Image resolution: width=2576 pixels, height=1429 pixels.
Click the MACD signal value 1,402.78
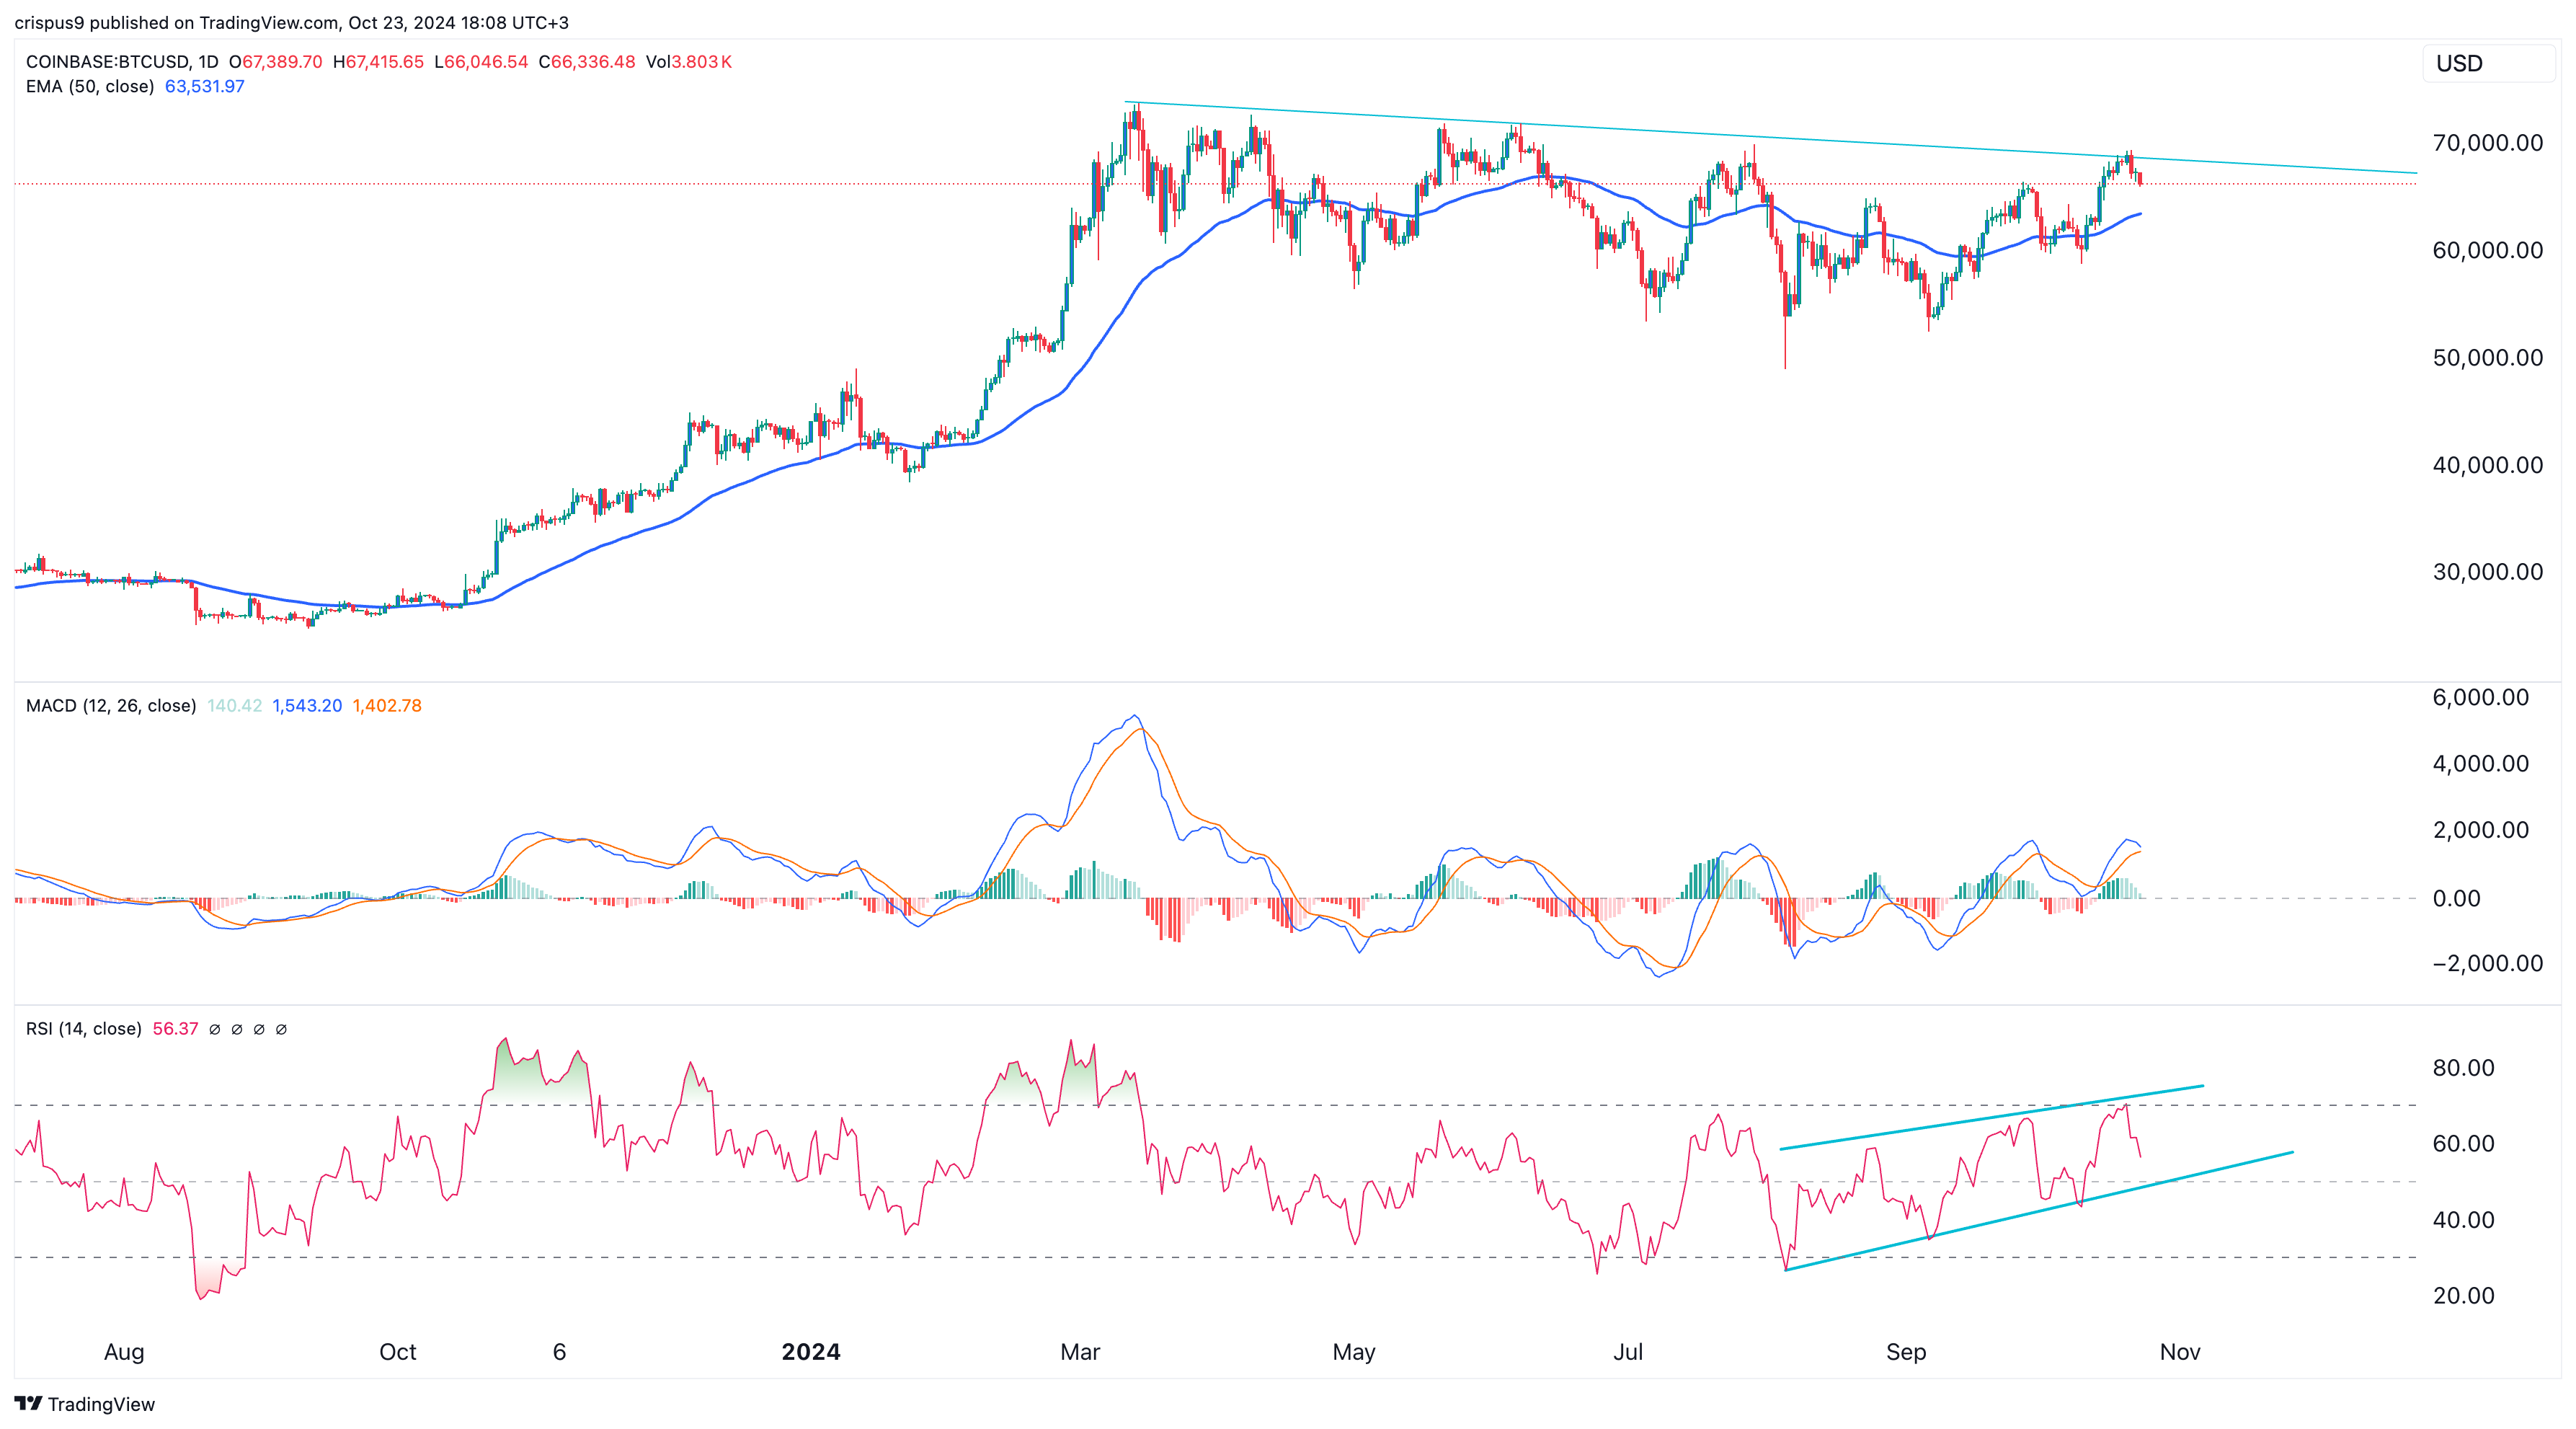387,706
